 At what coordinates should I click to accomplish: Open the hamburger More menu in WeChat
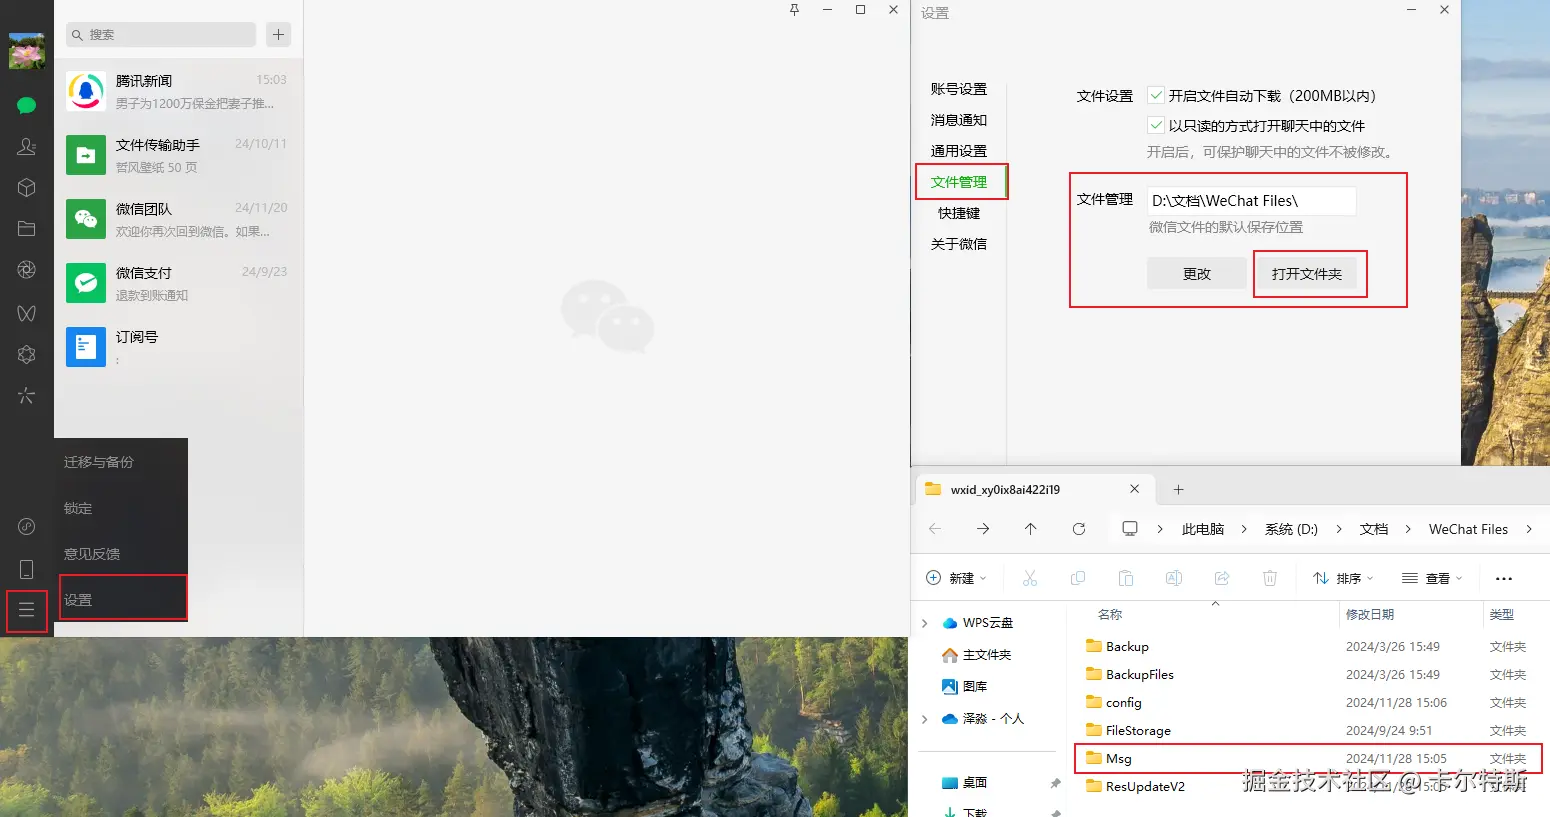[27, 610]
